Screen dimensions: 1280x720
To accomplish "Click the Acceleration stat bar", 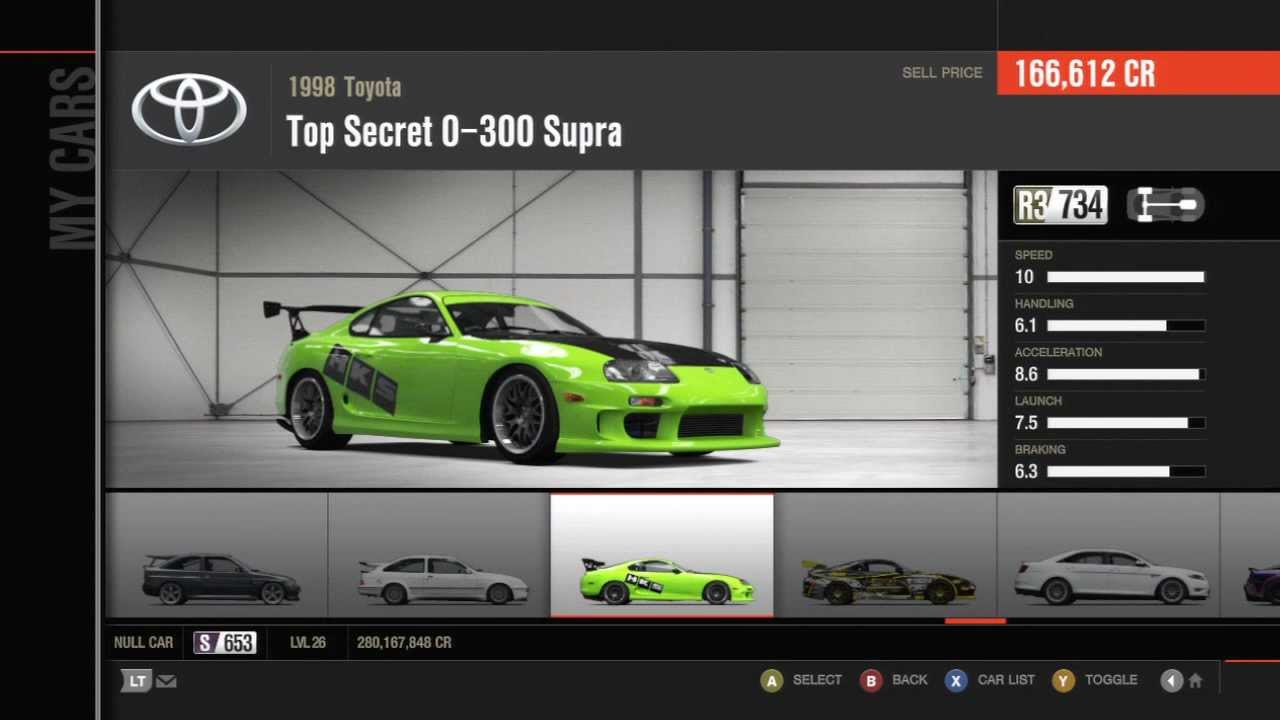I will coord(1126,374).
